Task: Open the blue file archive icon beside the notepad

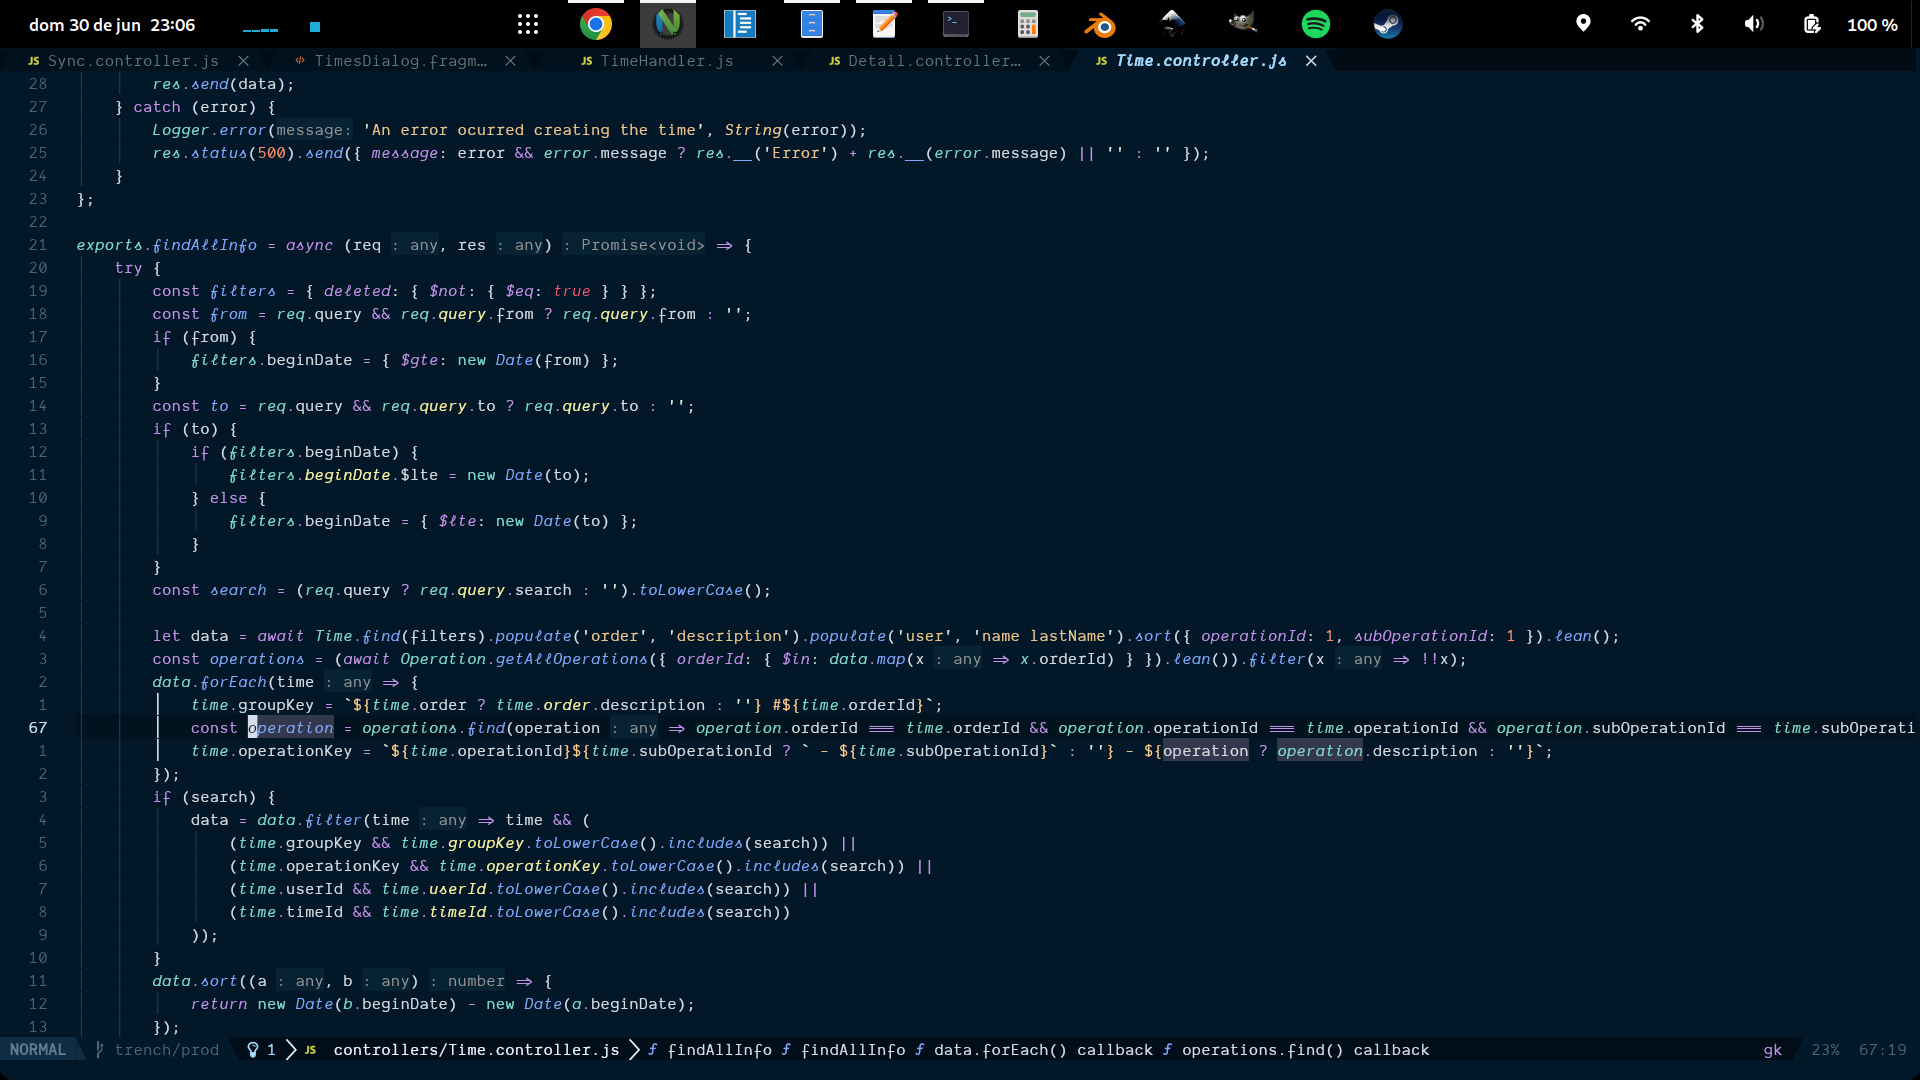Action: (x=812, y=24)
